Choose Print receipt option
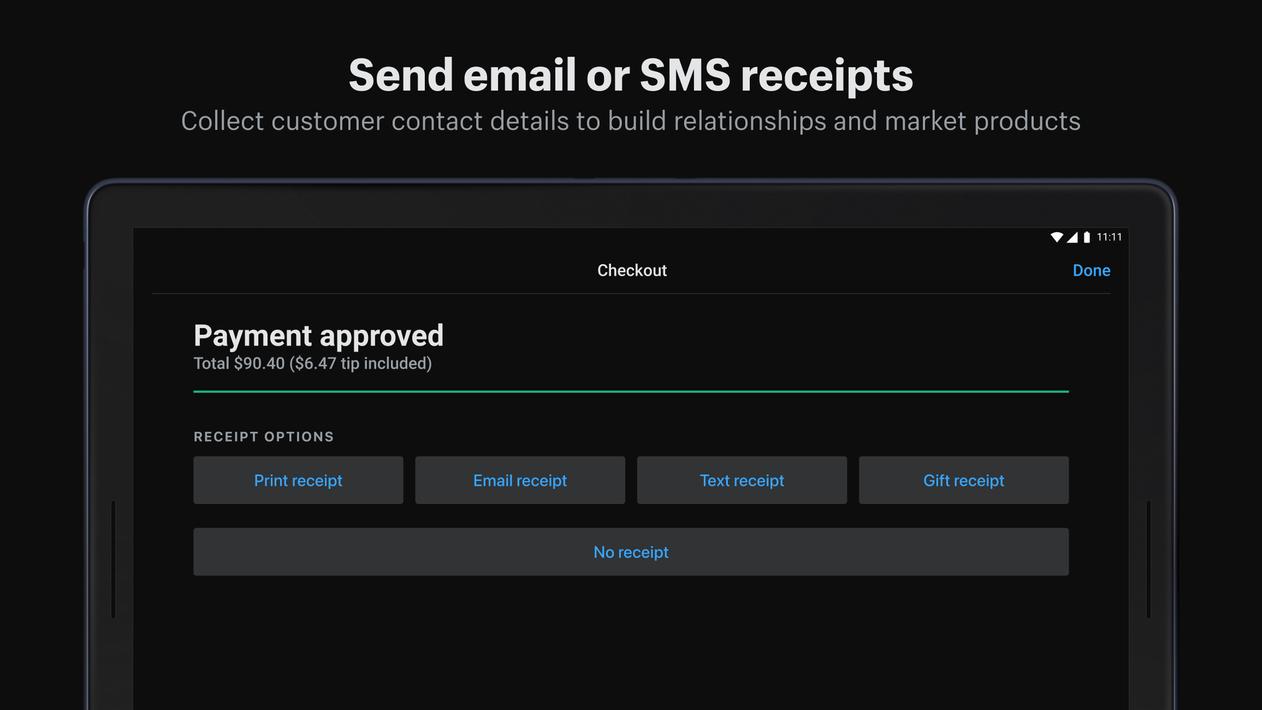 tap(298, 480)
